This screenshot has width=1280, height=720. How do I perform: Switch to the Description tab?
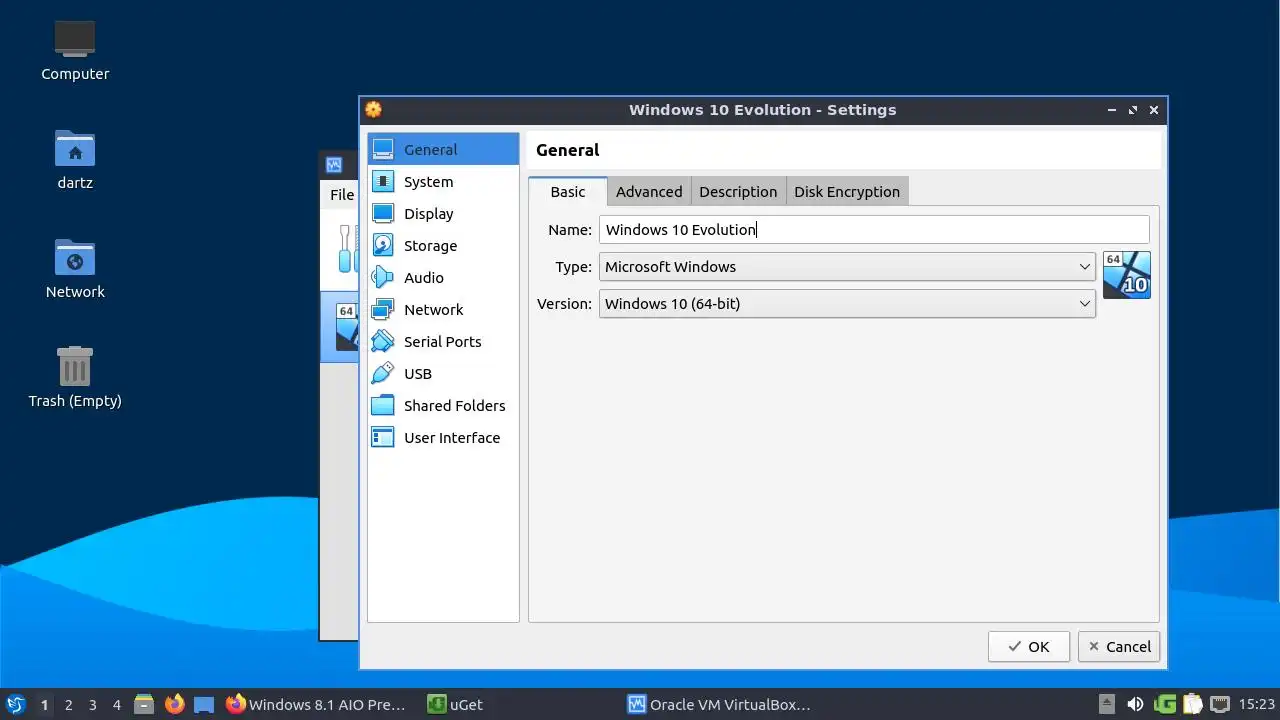738,191
